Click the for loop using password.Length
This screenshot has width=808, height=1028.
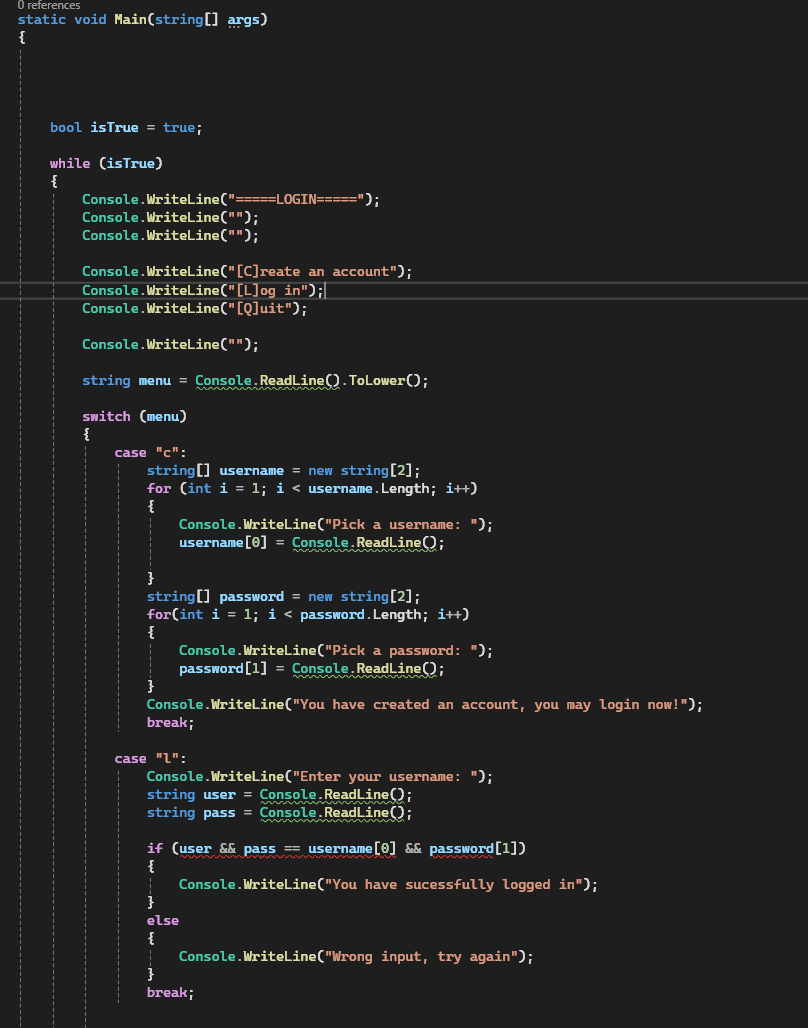pos(308,614)
